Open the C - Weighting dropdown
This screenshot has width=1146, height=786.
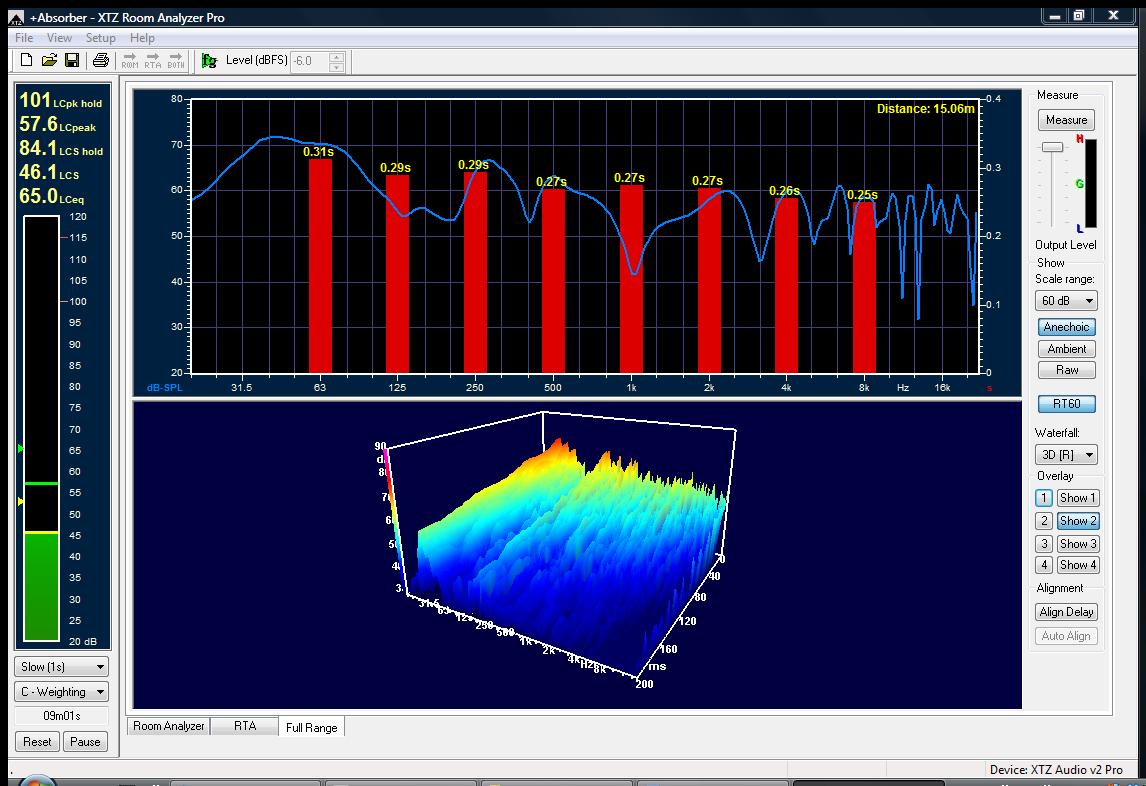pyautogui.click(x=62, y=692)
